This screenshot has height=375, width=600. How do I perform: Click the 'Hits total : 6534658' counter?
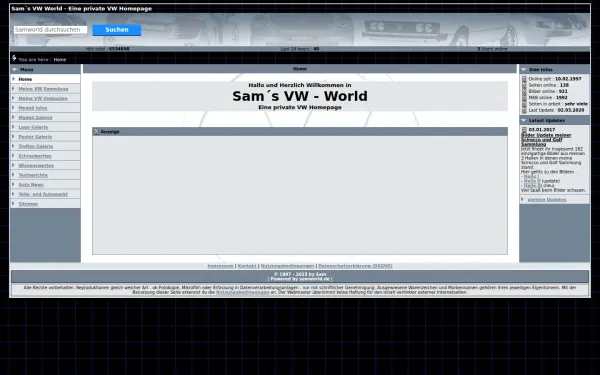click(108, 49)
